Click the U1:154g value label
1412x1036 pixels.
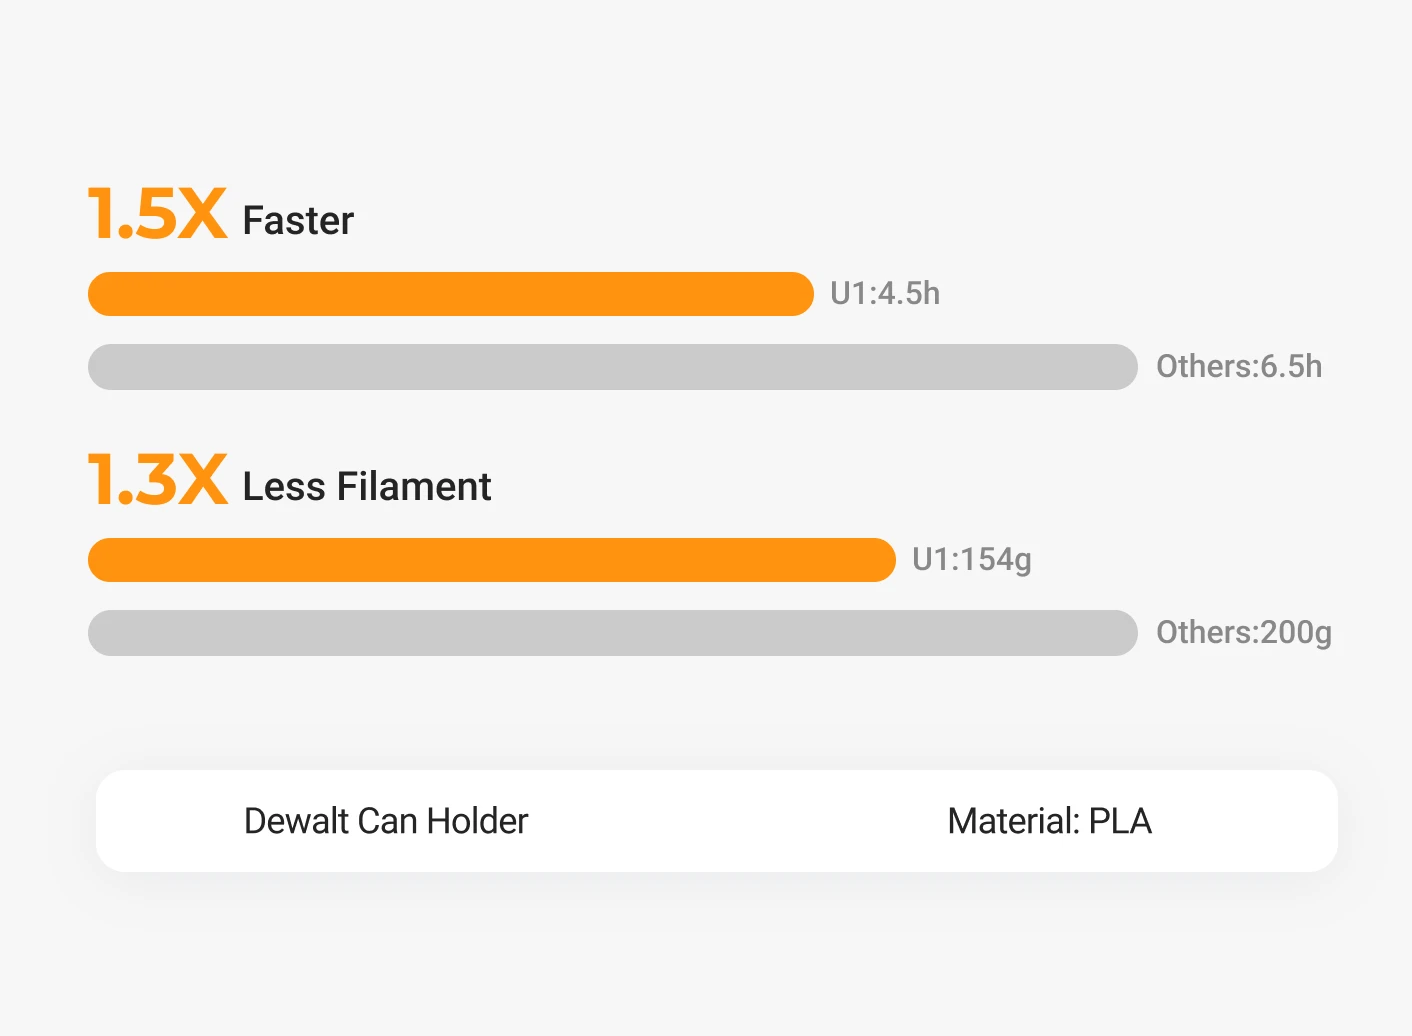pyautogui.click(x=971, y=560)
